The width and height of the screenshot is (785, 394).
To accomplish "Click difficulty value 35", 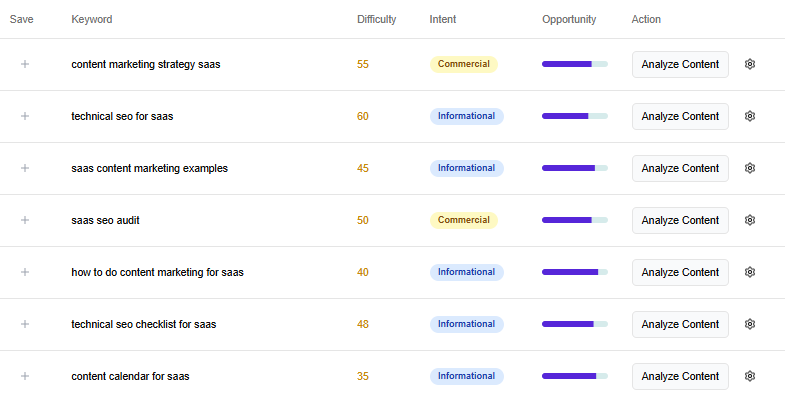I will click(x=362, y=377).
